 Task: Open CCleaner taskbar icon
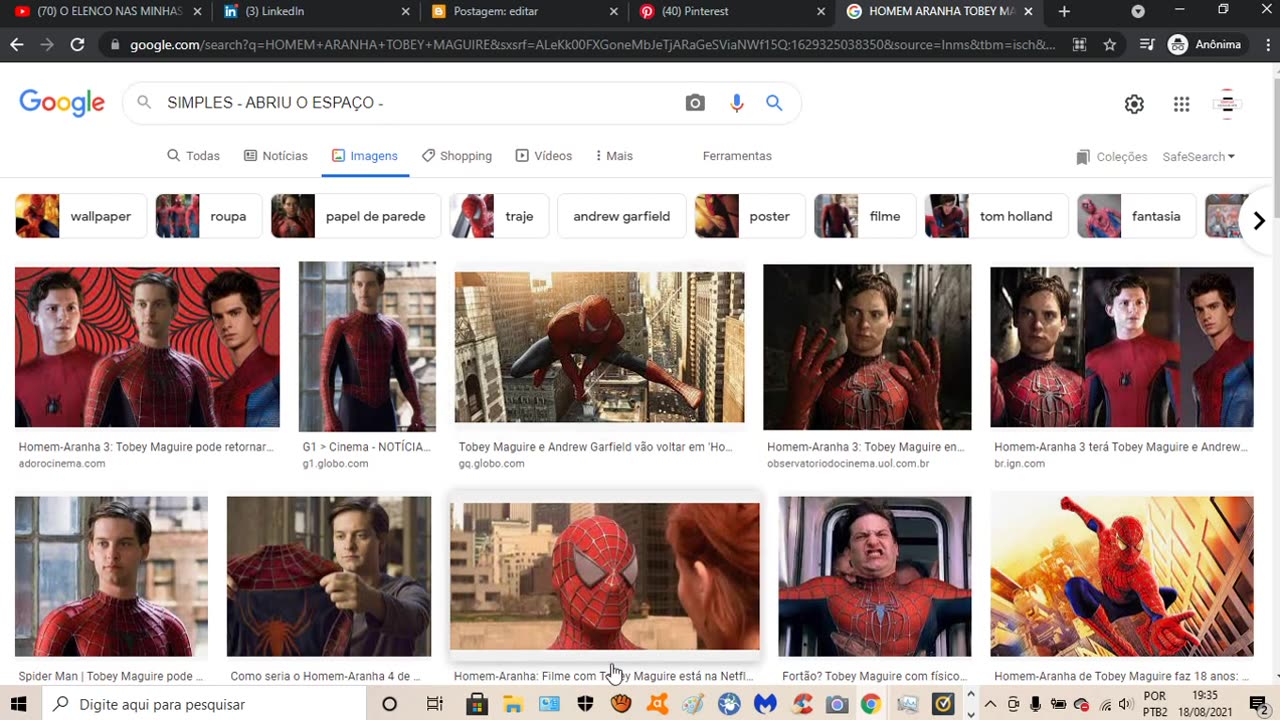pyautogui.click(x=801, y=704)
